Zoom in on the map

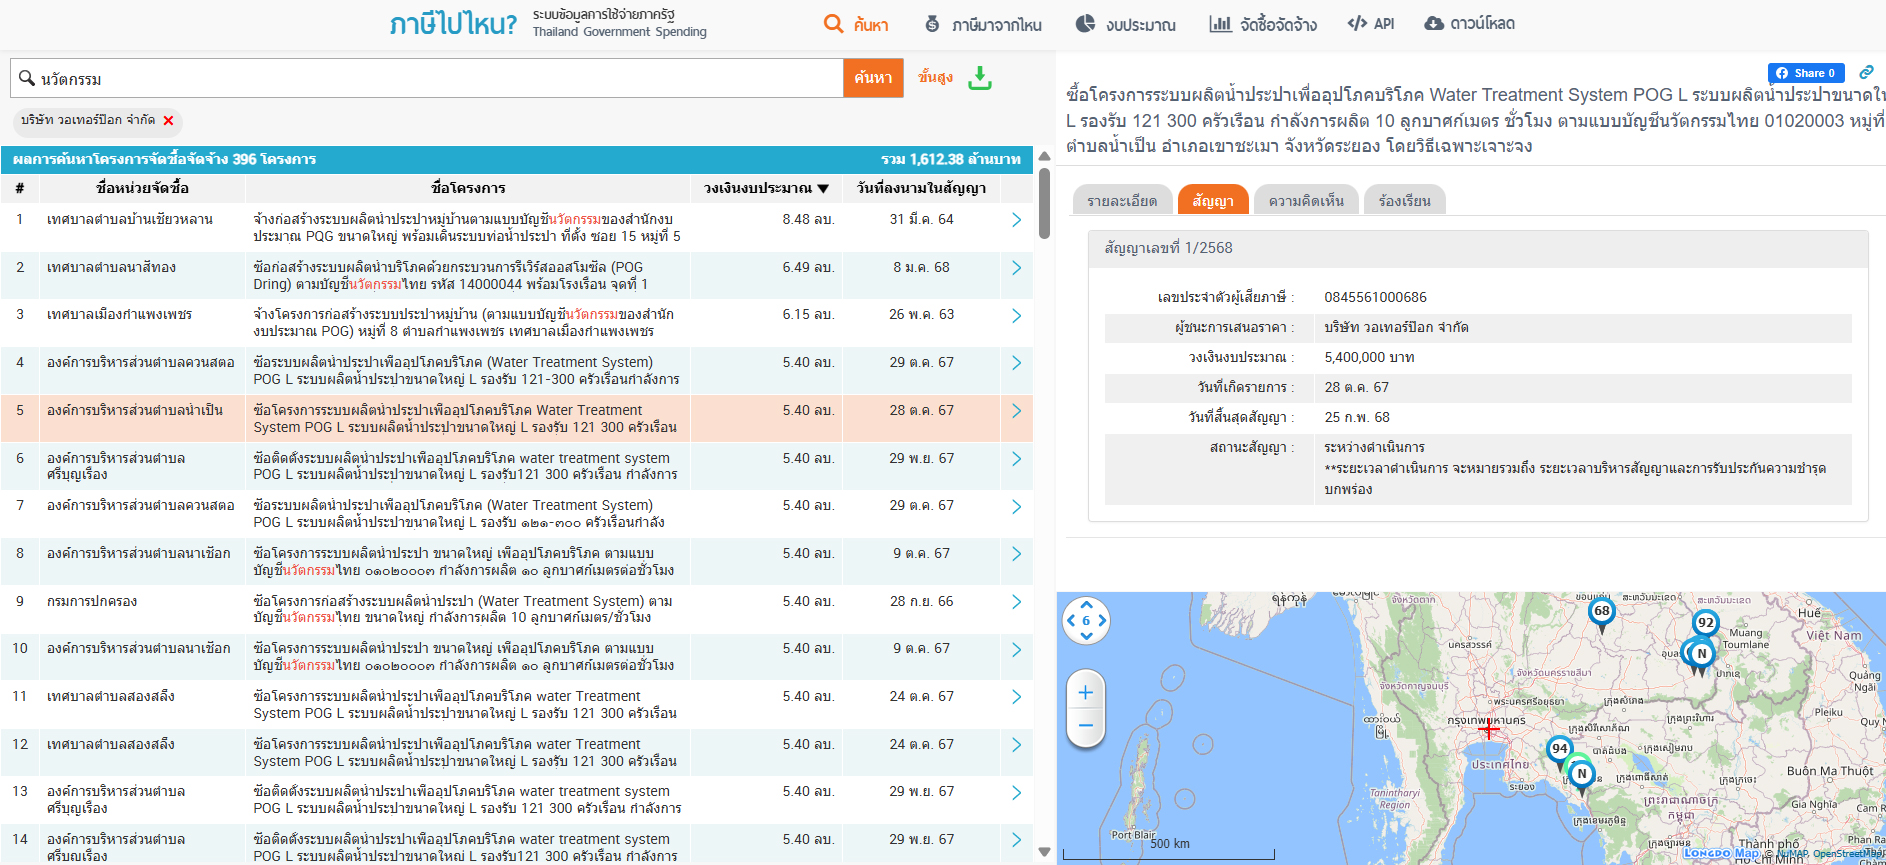point(1085,692)
